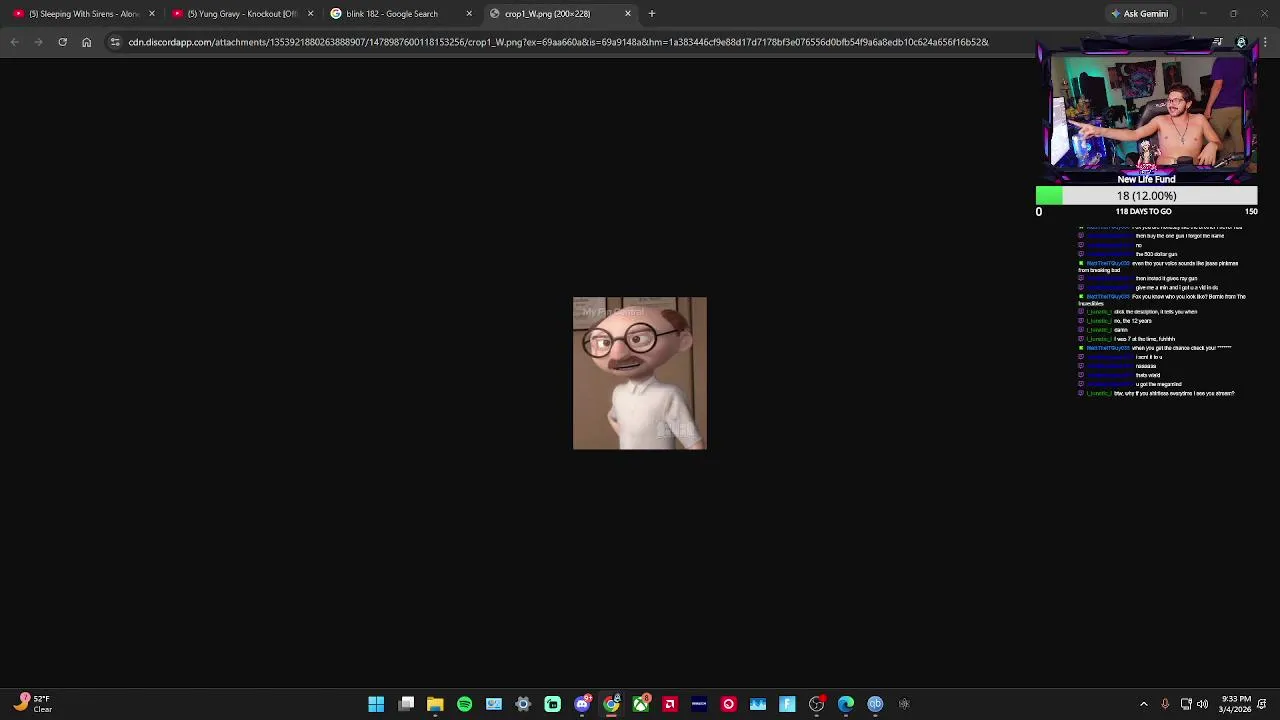Open Microsoft Edge from the taskbar
The width and height of the screenshot is (1280, 720).
click(x=846, y=704)
